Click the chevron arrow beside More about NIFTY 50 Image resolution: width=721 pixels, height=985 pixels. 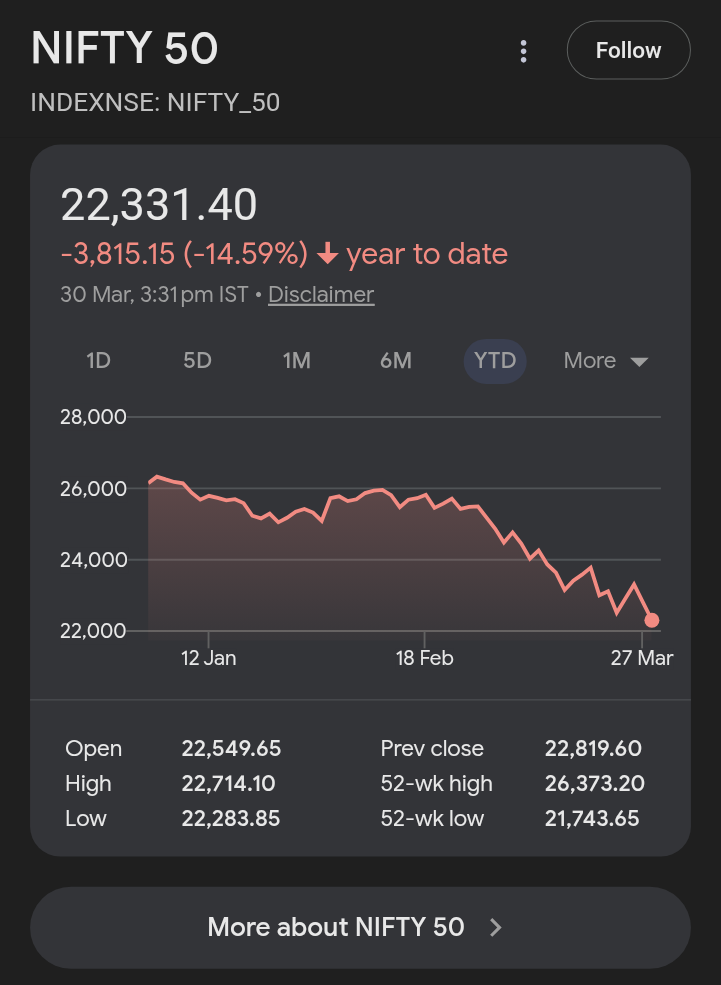click(495, 928)
